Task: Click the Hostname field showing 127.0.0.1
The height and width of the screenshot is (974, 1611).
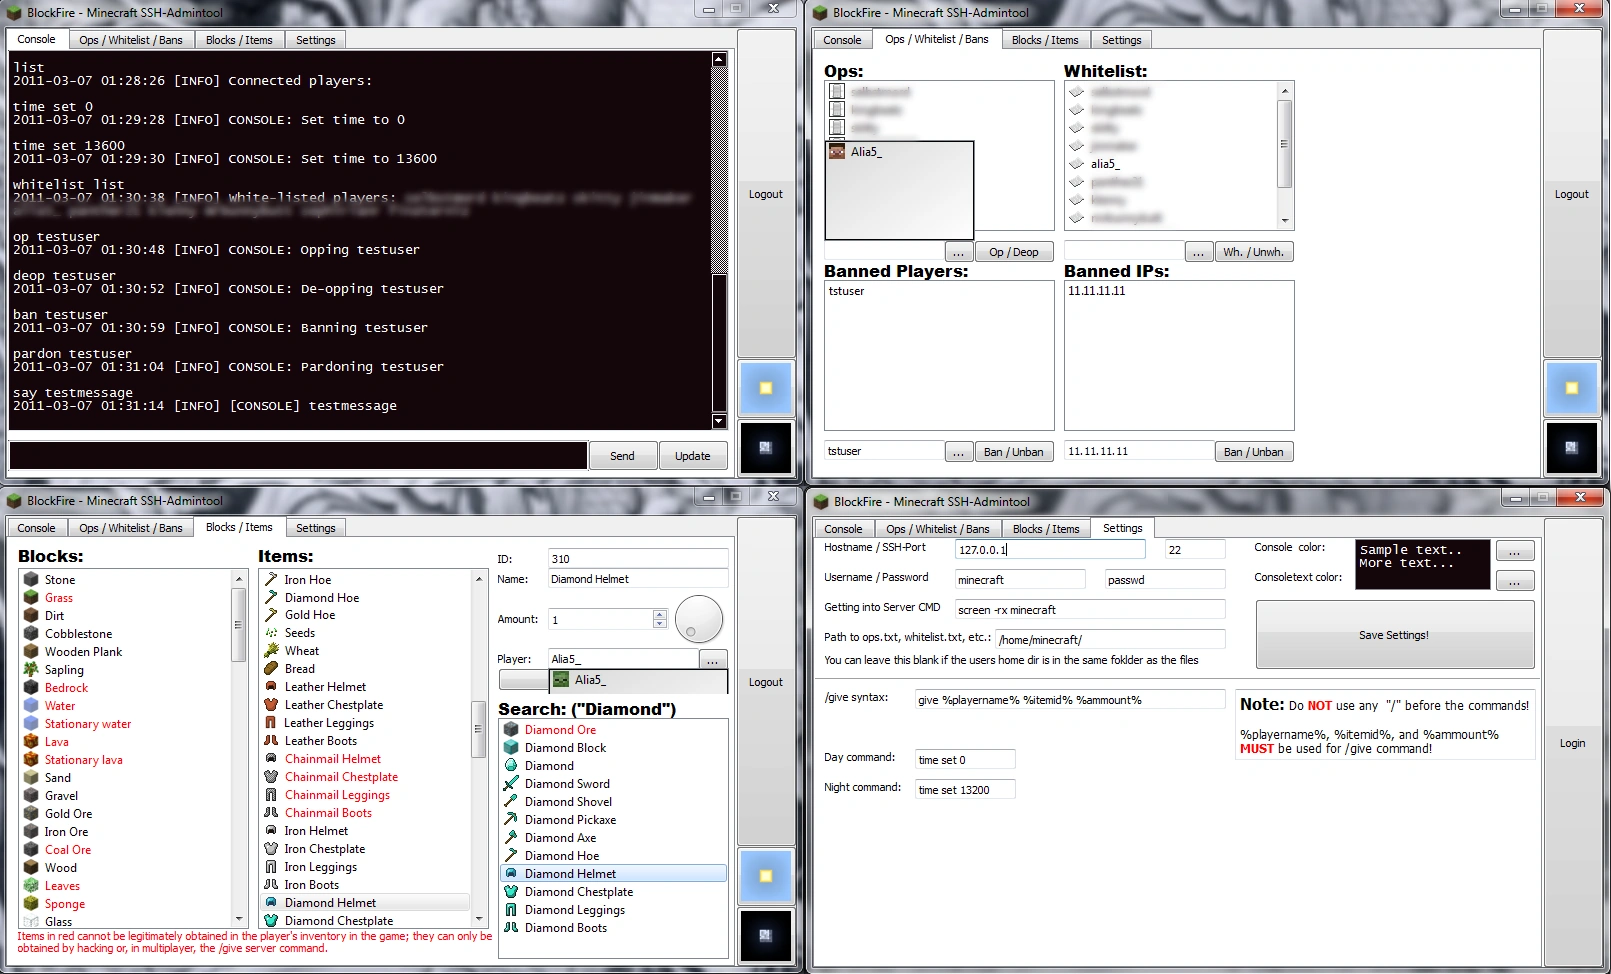Action: [x=1049, y=549]
